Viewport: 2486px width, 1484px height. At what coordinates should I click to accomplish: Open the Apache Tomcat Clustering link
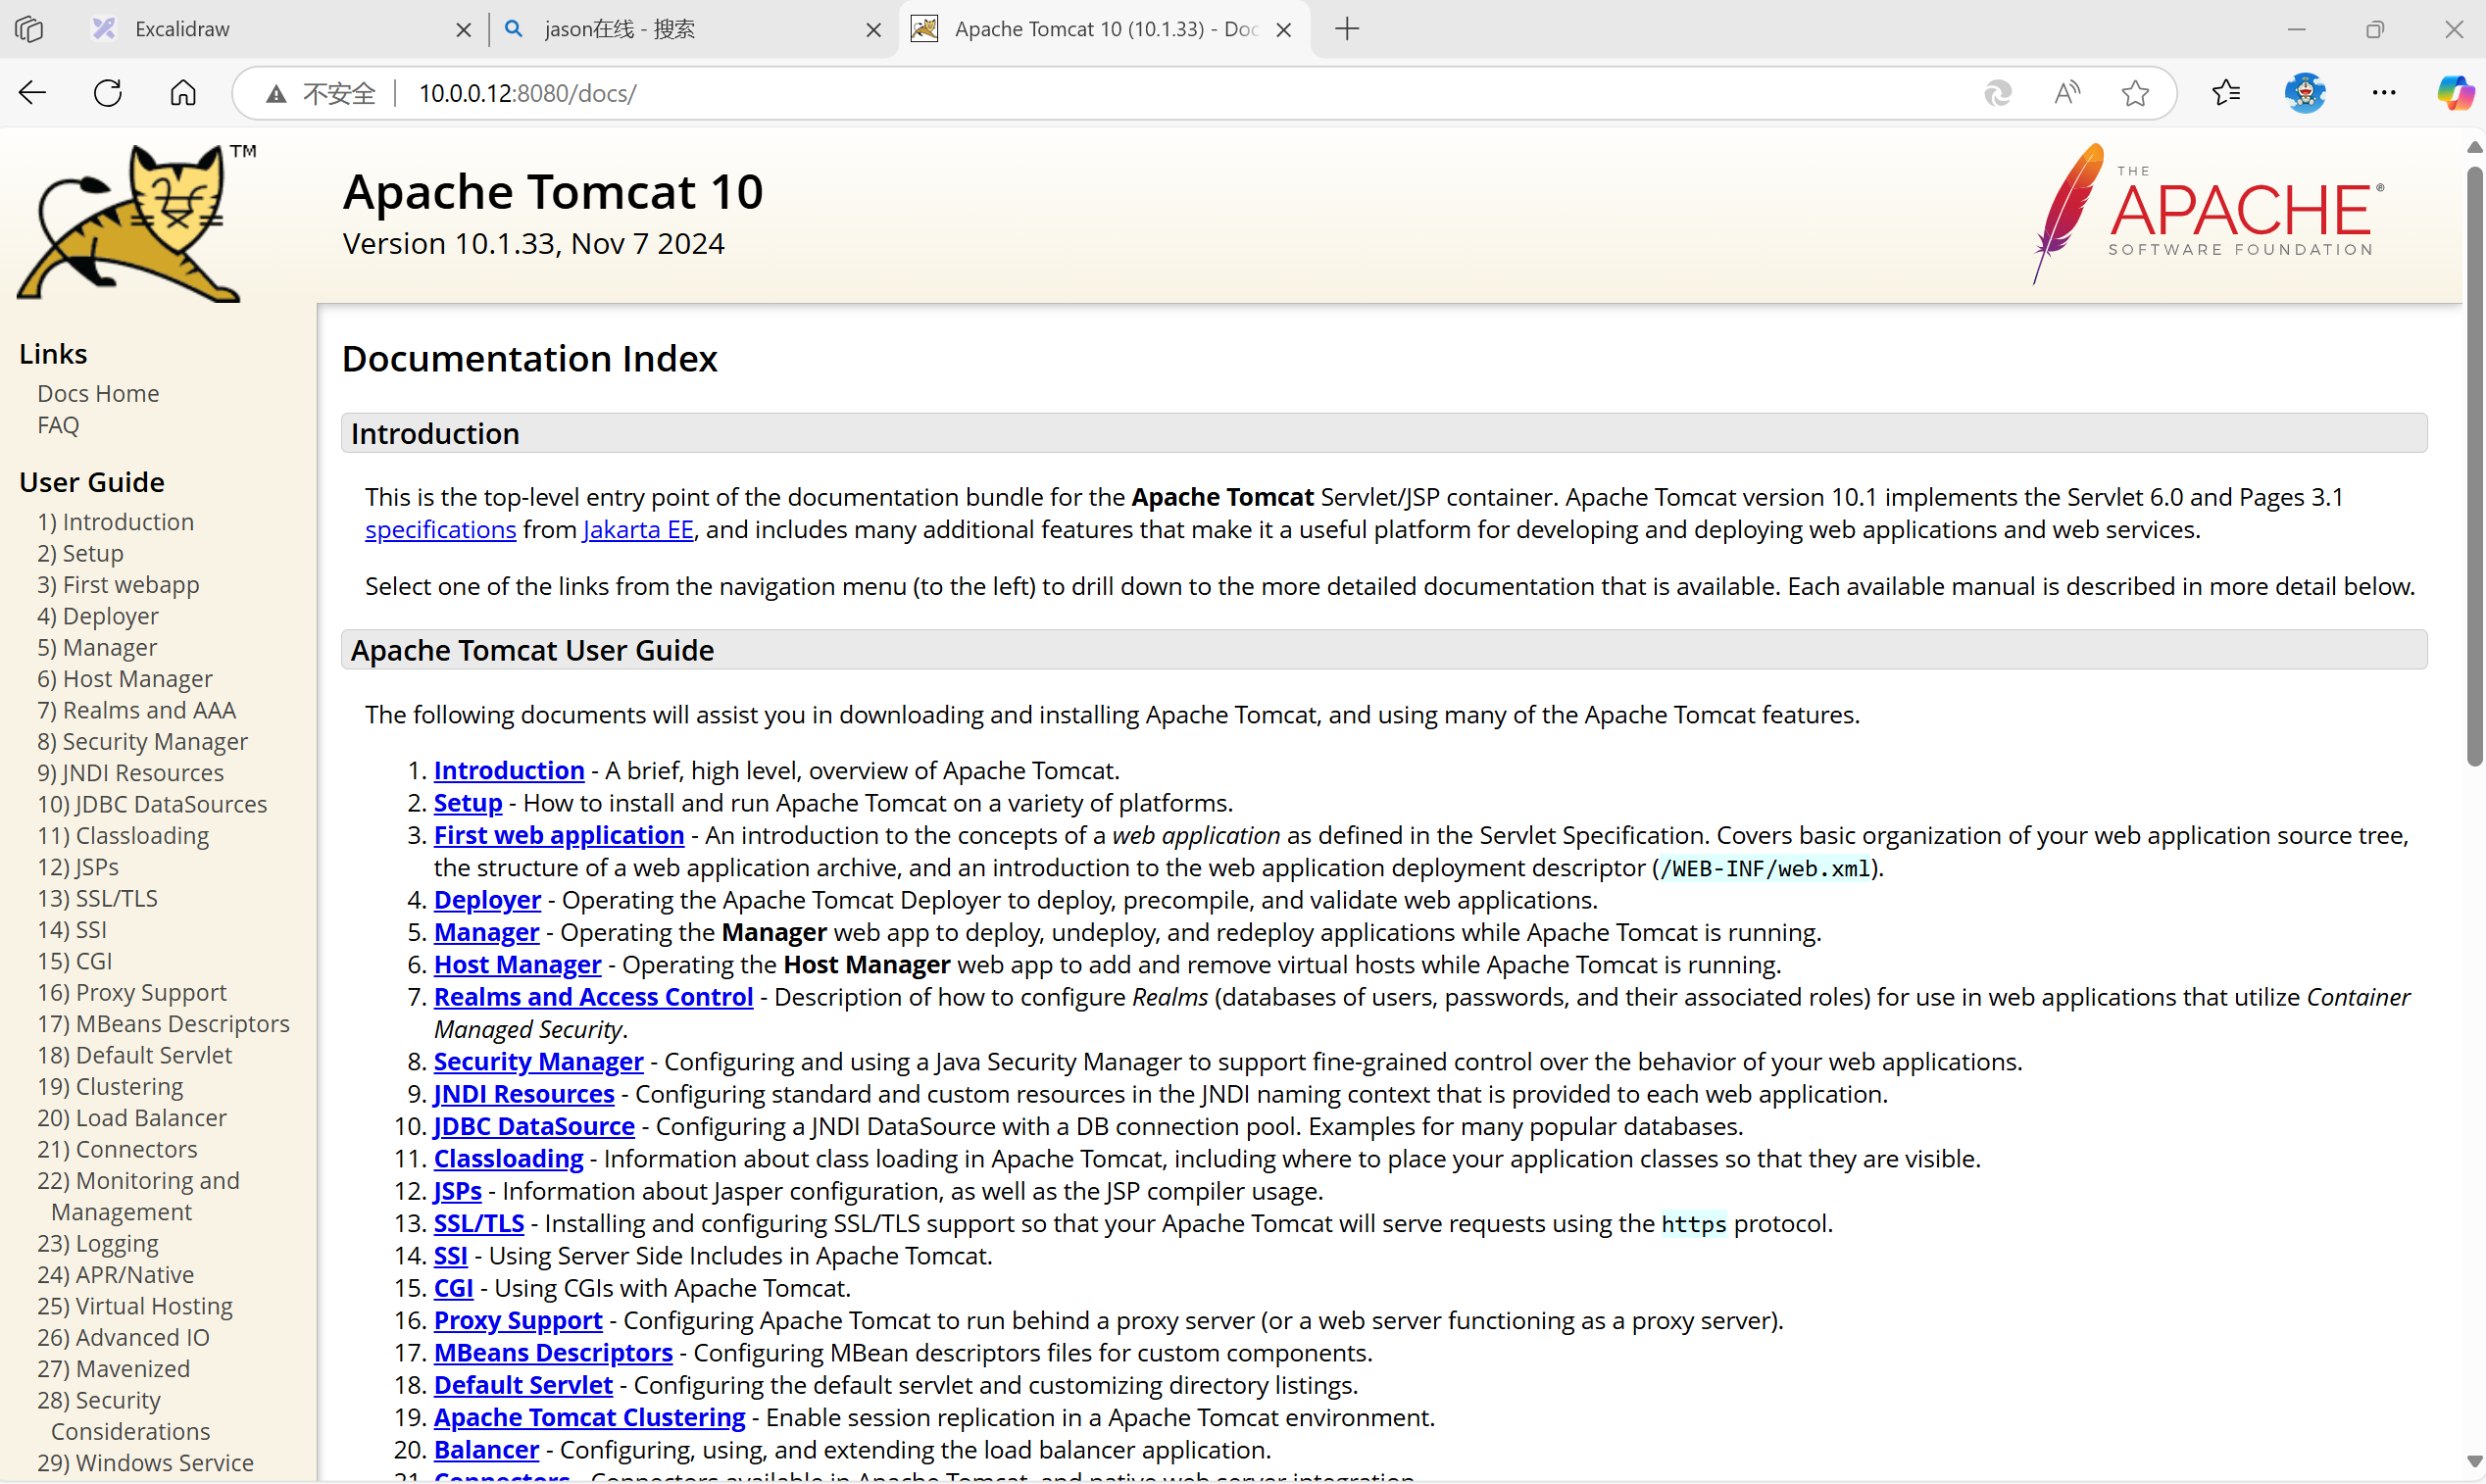[x=590, y=1418]
